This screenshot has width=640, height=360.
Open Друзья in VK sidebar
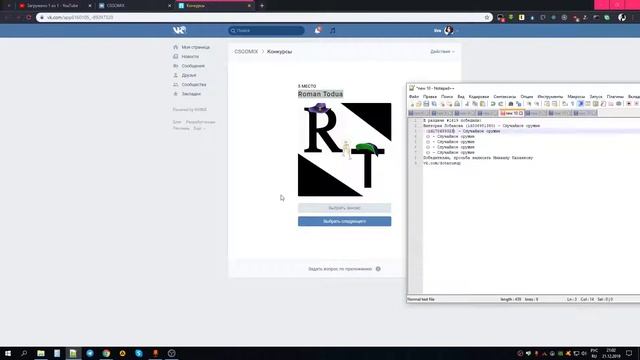184,75
